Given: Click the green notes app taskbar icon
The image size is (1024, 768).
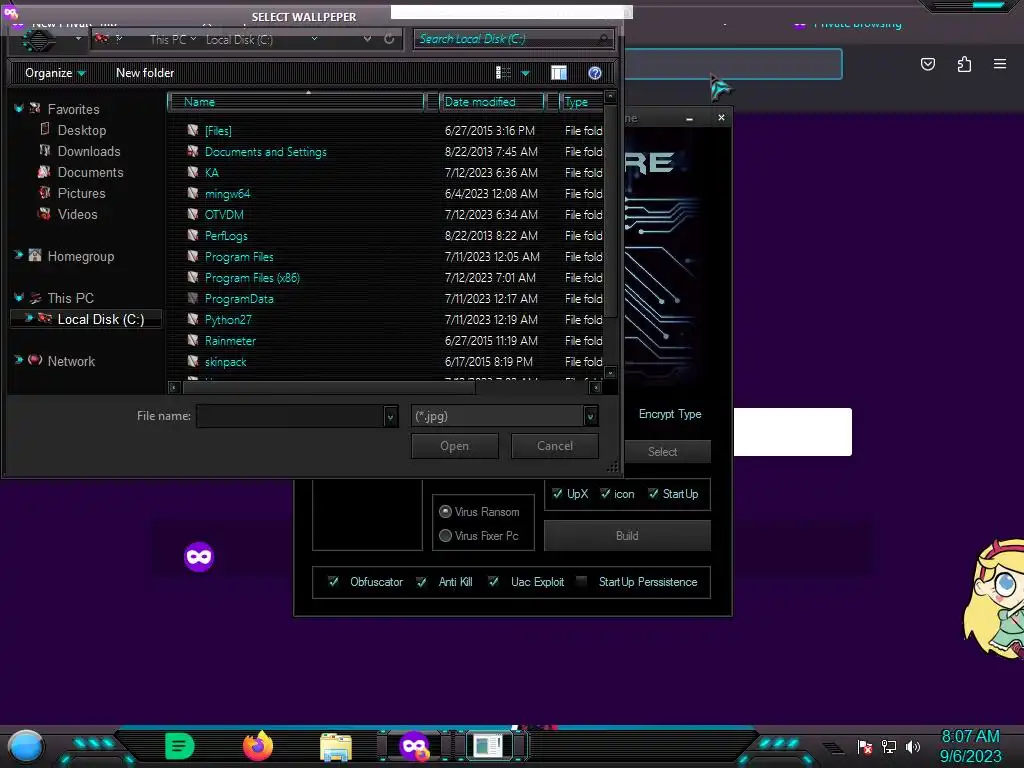Looking at the screenshot, I should point(180,746).
